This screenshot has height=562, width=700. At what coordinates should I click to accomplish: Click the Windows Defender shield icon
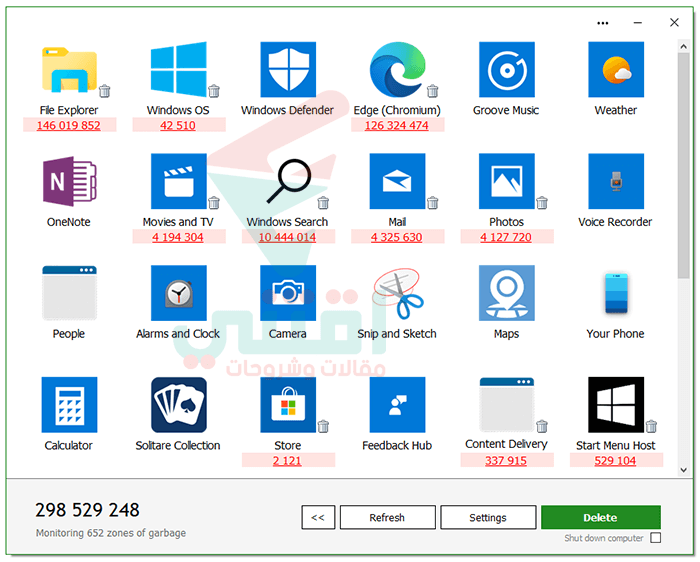tap(288, 69)
